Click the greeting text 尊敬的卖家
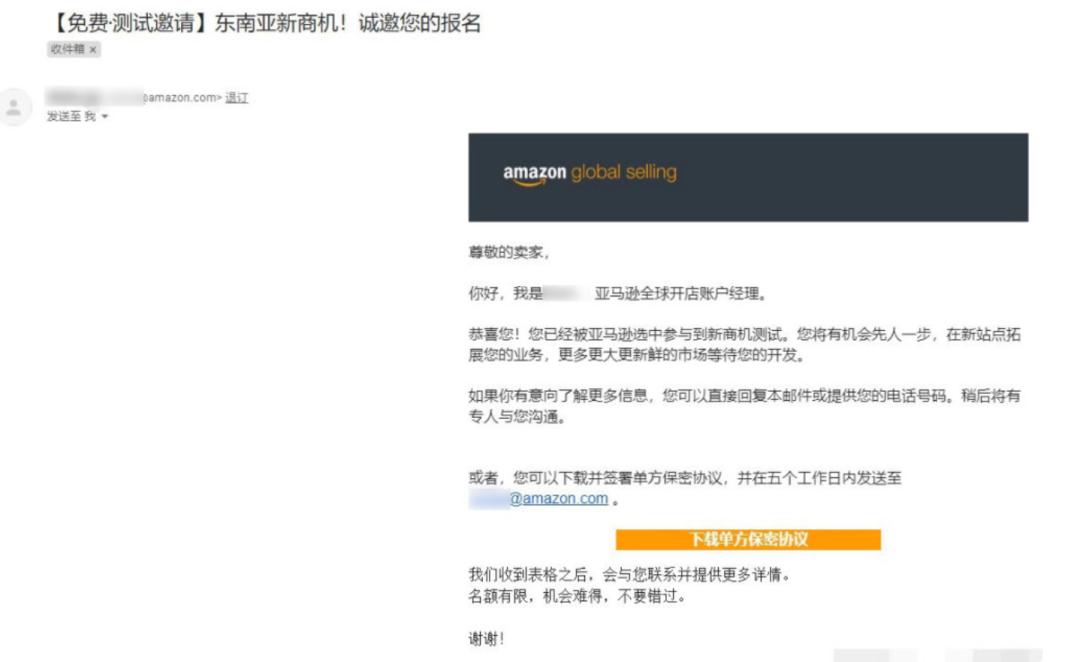Image resolution: width=1080 pixels, height=662 pixels. click(x=509, y=253)
